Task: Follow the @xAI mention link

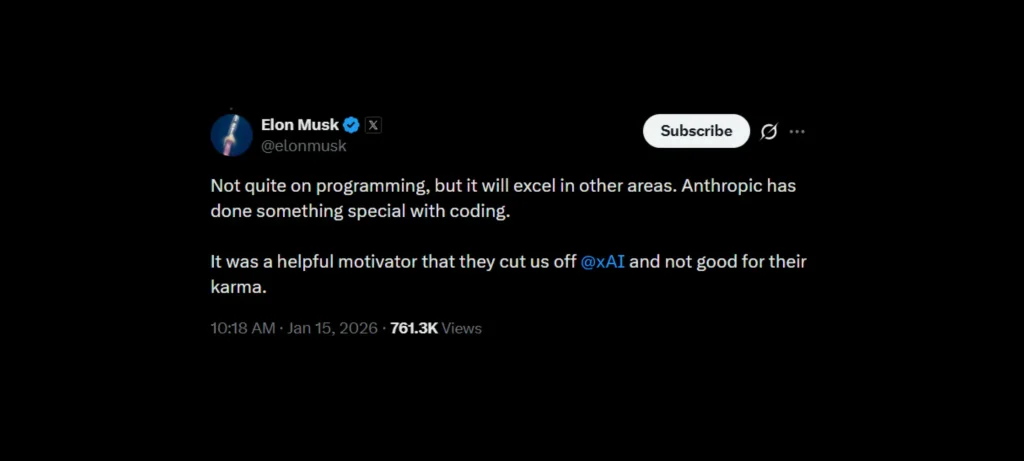Action: tap(602, 262)
